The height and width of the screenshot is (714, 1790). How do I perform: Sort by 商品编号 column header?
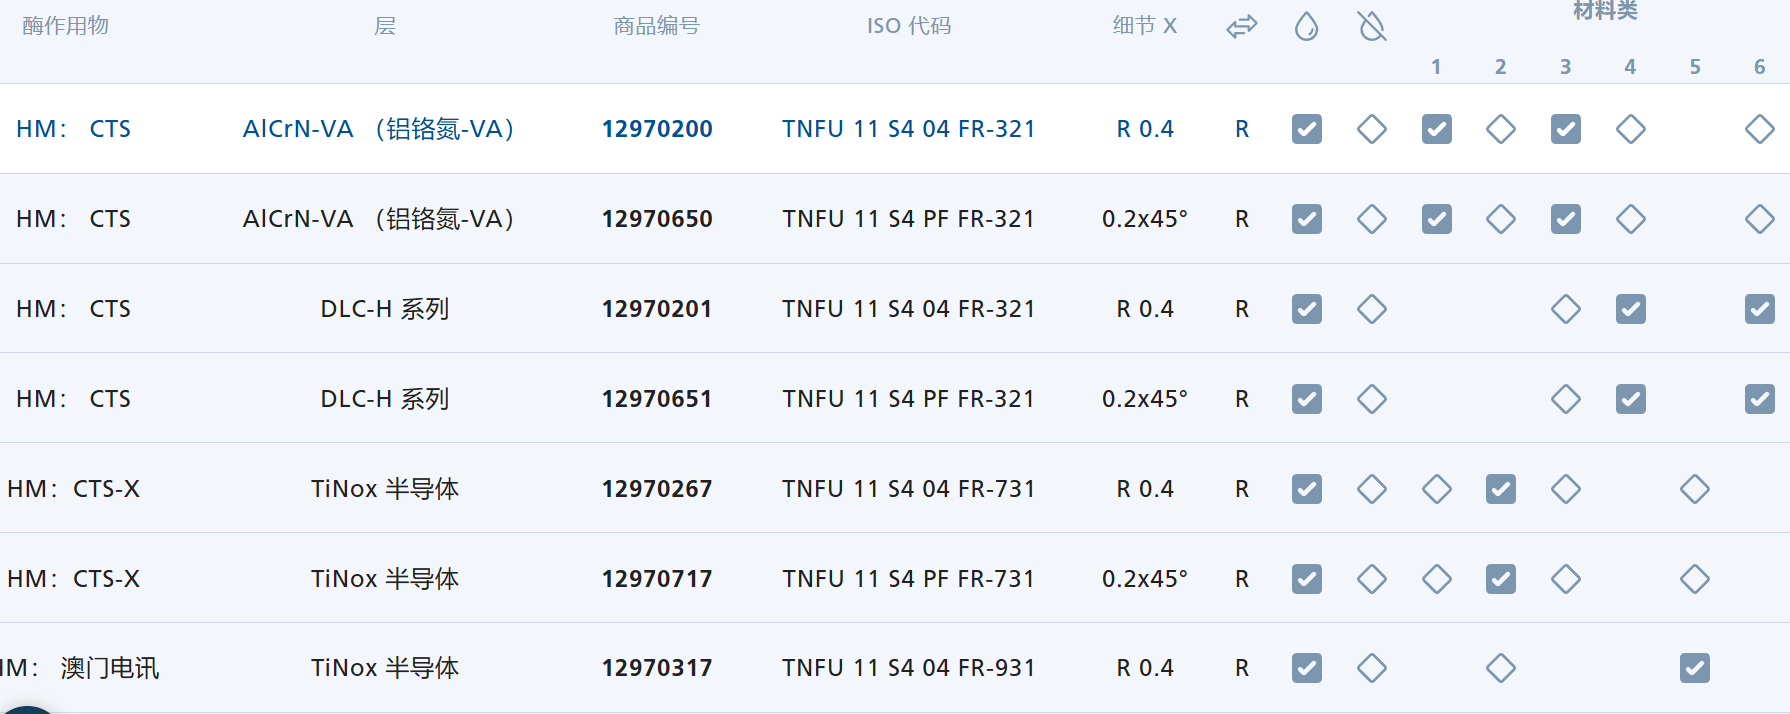[656, 26]
